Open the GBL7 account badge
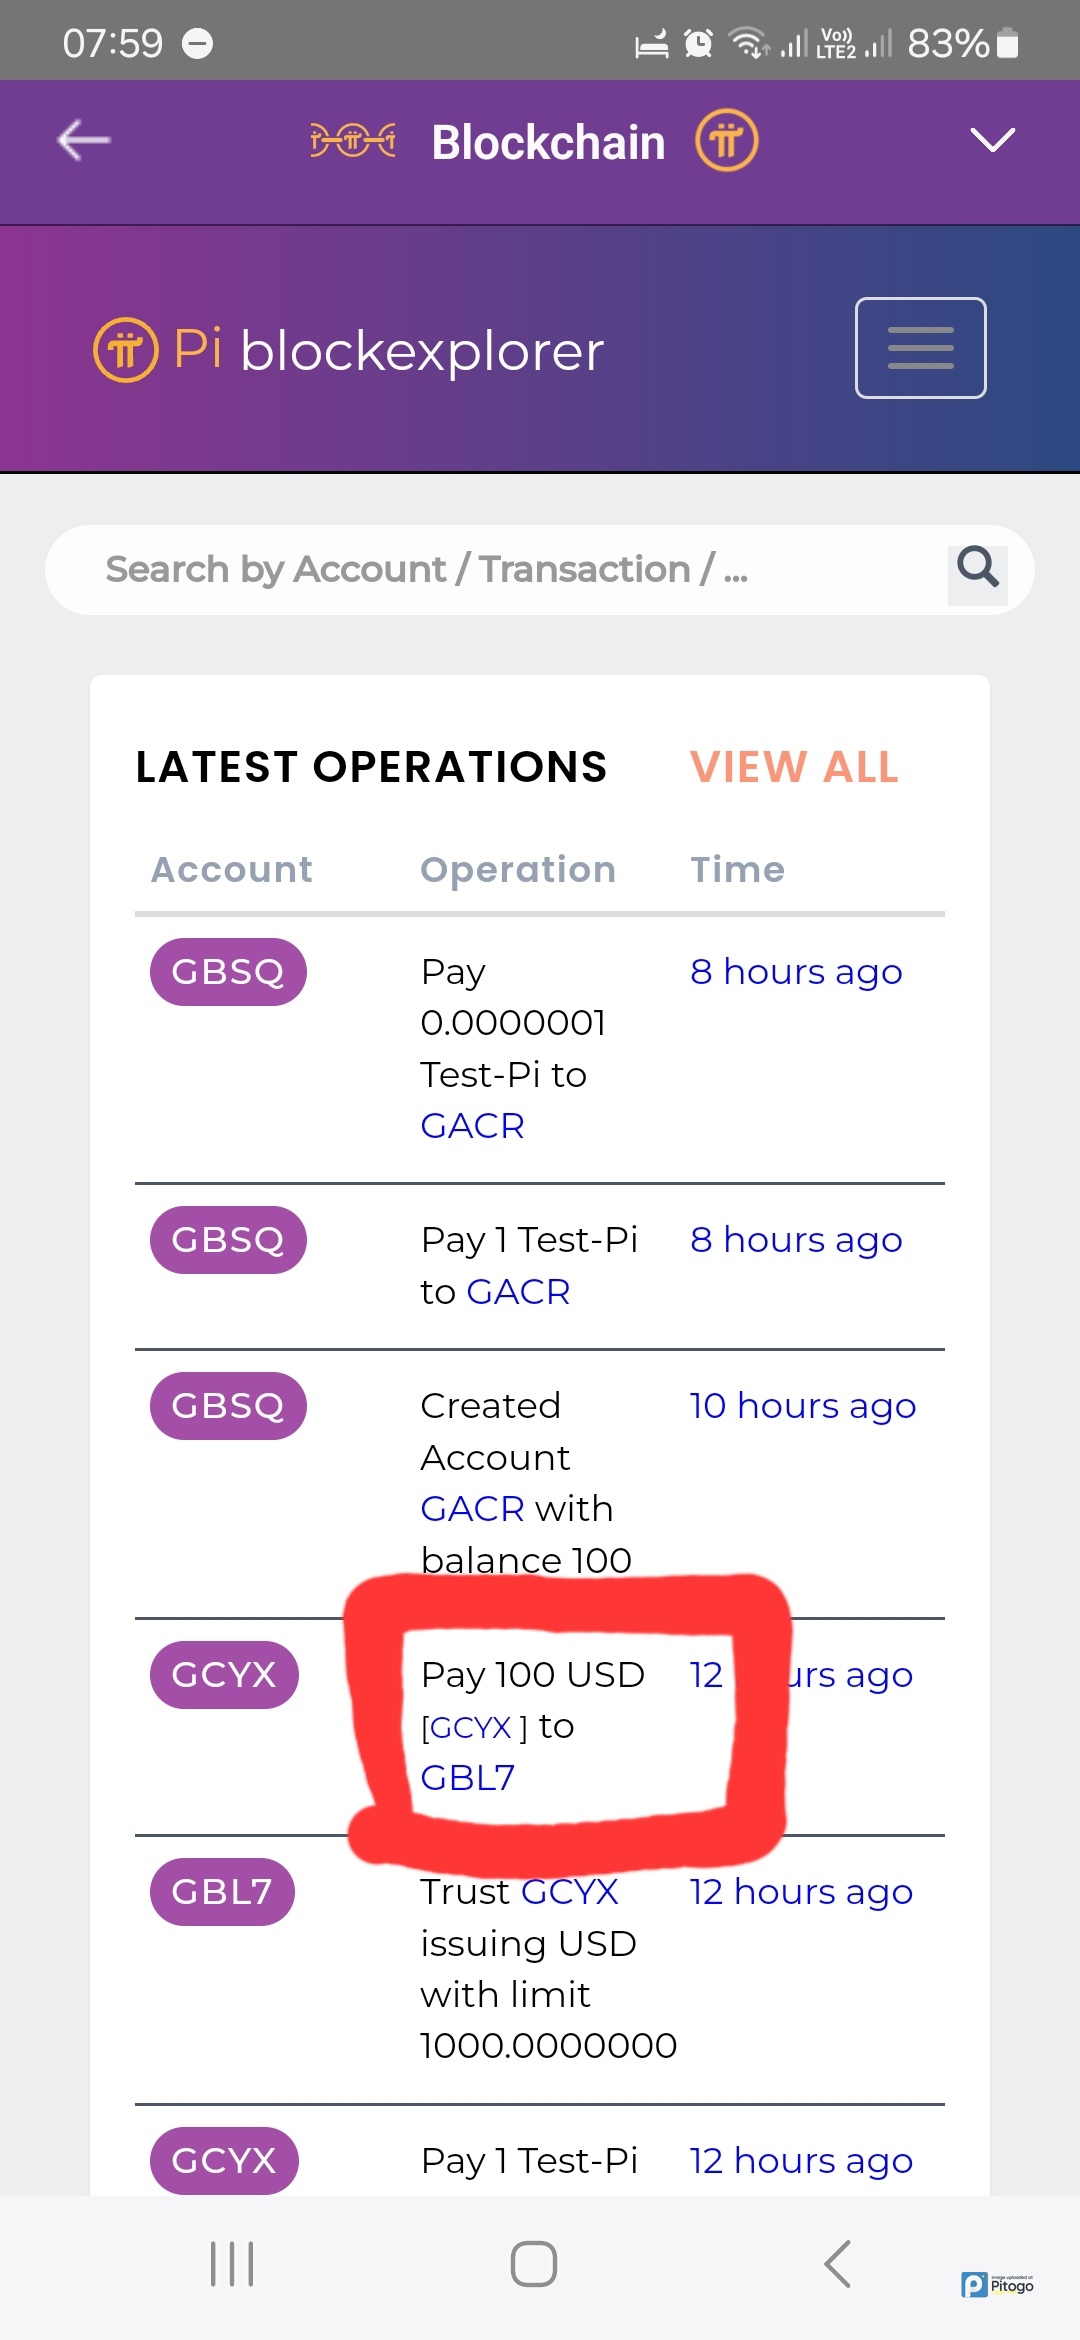1080x2340 pixels. [222, 1892]
